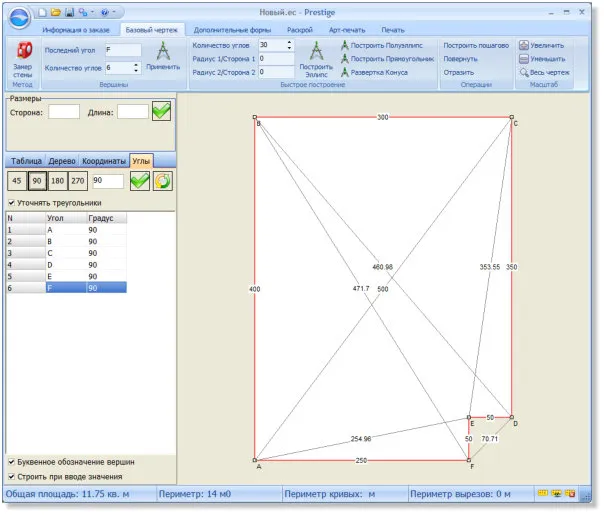Viewport: 604px width, 515px height.
Task: Select the 45 degree angle preset
Action: pyautogui.click(x=17, y=181)
